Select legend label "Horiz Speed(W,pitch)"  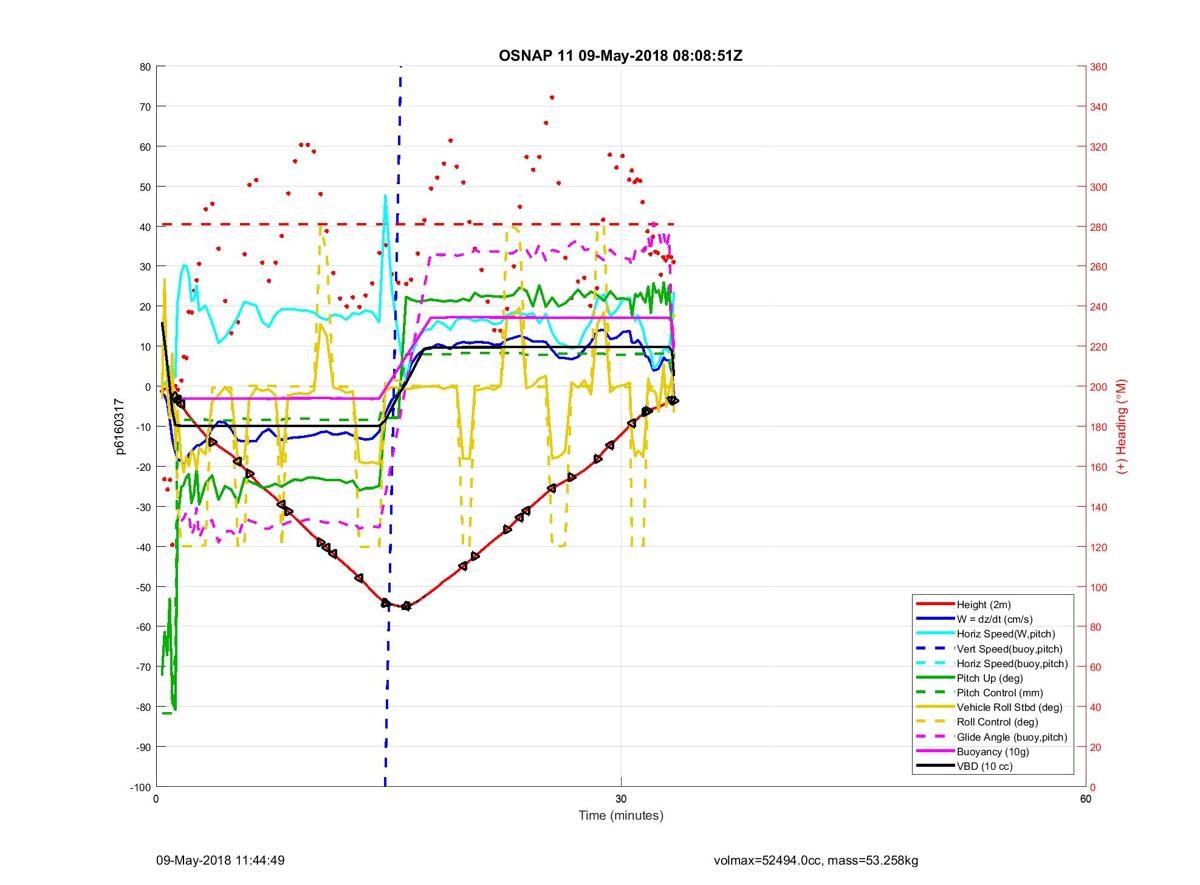coord(1006,634)
